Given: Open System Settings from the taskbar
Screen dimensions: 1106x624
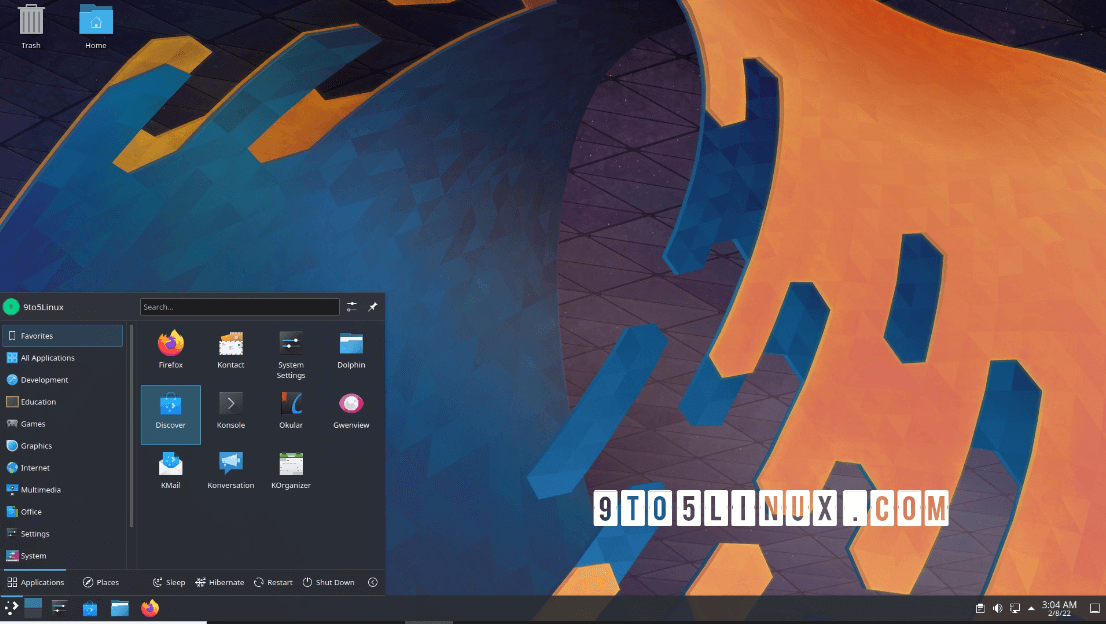Looking at the screenshot, I should tap(60, 608).
